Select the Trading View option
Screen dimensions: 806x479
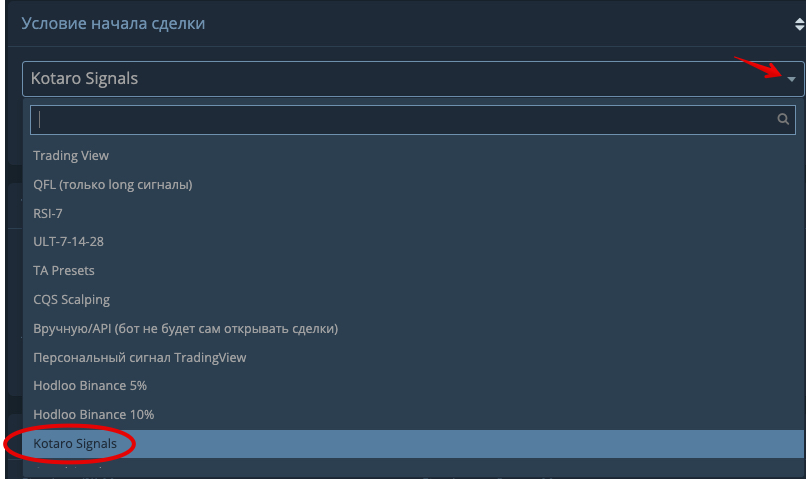coord(71,156)
